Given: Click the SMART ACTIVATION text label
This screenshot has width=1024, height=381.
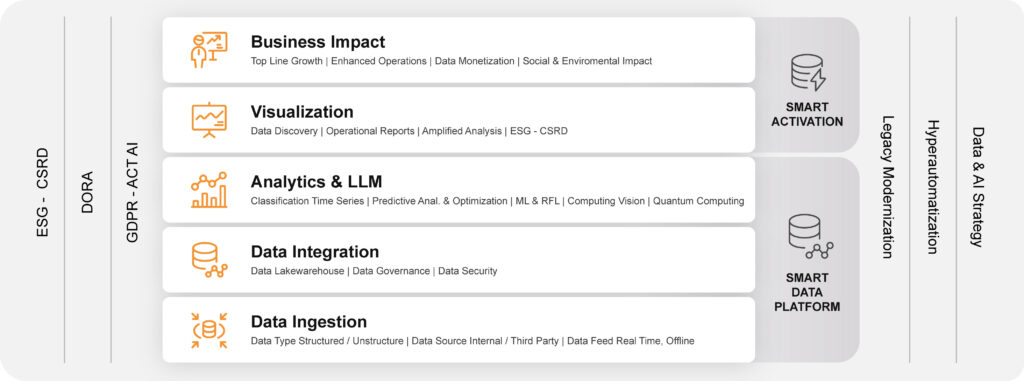Looking at the screenshot, I should click(x=807, y=114).
